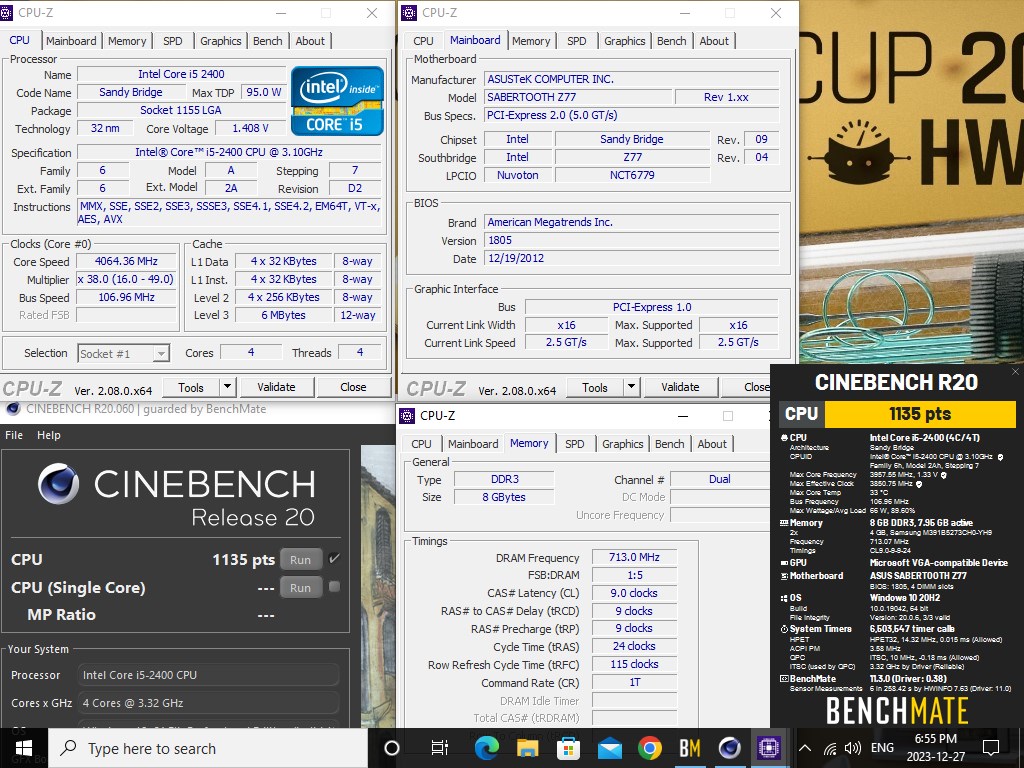Click Close button in CPU window
The image size is (1024, 768).
click(353, 387)
